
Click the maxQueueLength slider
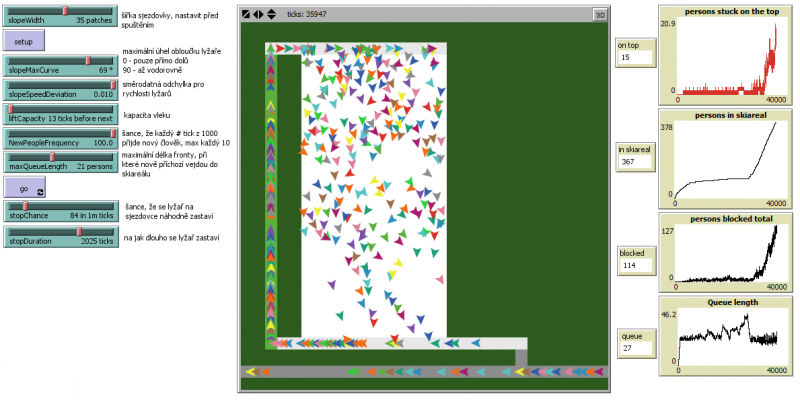click(x=58, y=162)
